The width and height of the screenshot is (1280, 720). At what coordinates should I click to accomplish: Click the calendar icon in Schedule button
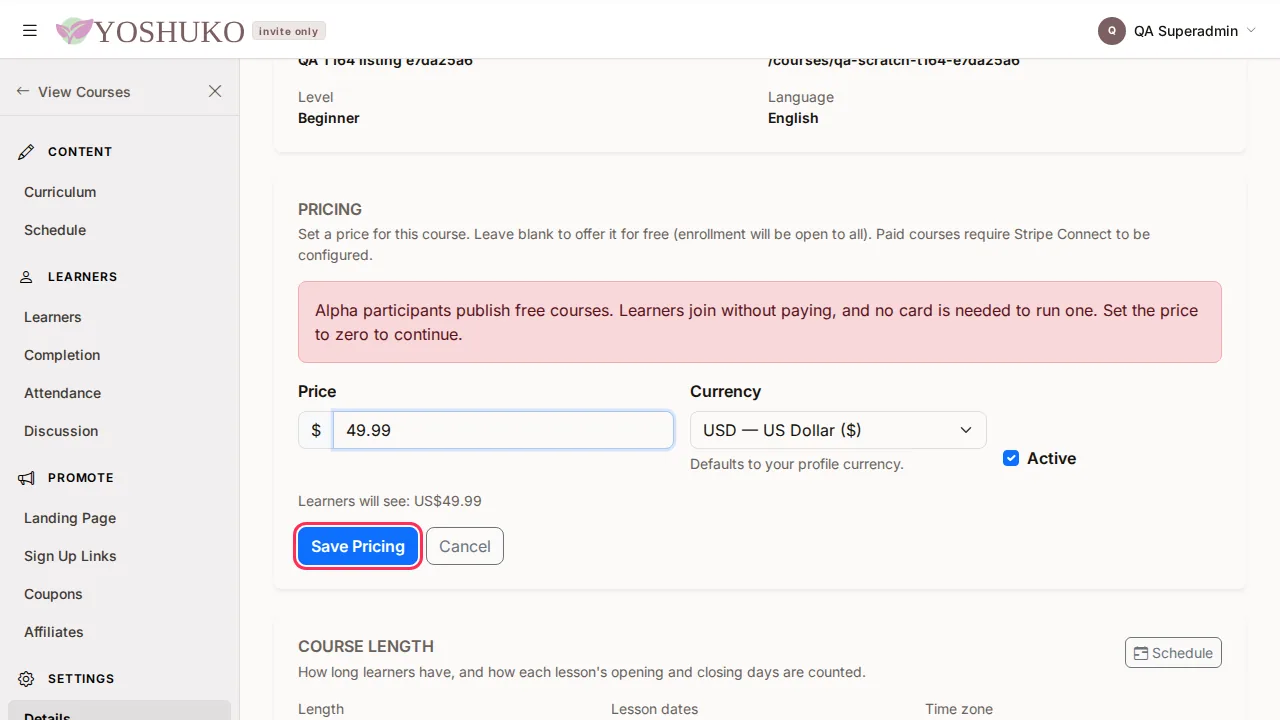click(1141, 653)
